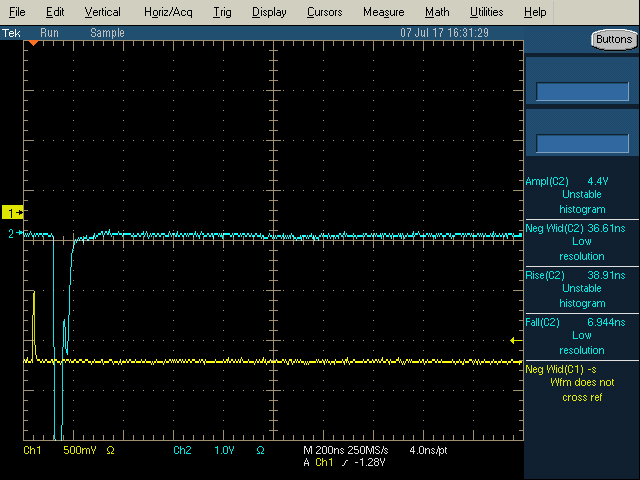Open the Math menu
This screenshot has width=640, height=480.
437,12
